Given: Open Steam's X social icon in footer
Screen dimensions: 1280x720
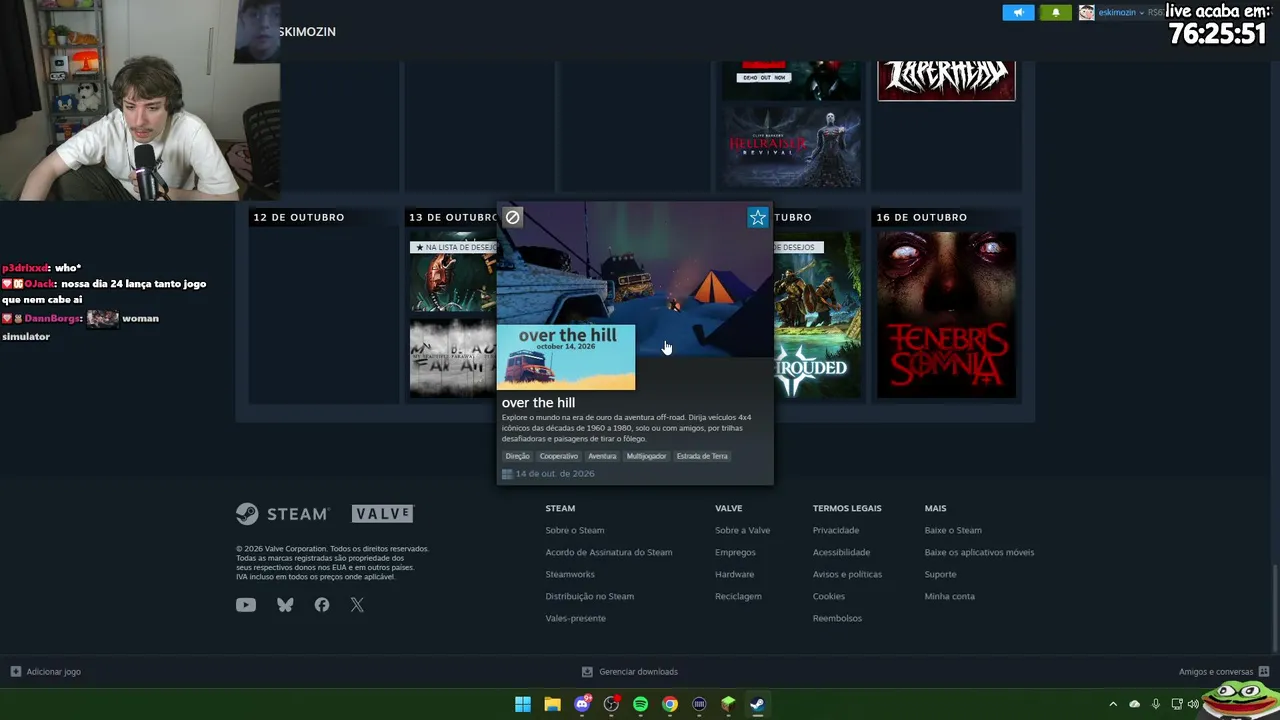Looking at the screenshot, I should [357, 605].
